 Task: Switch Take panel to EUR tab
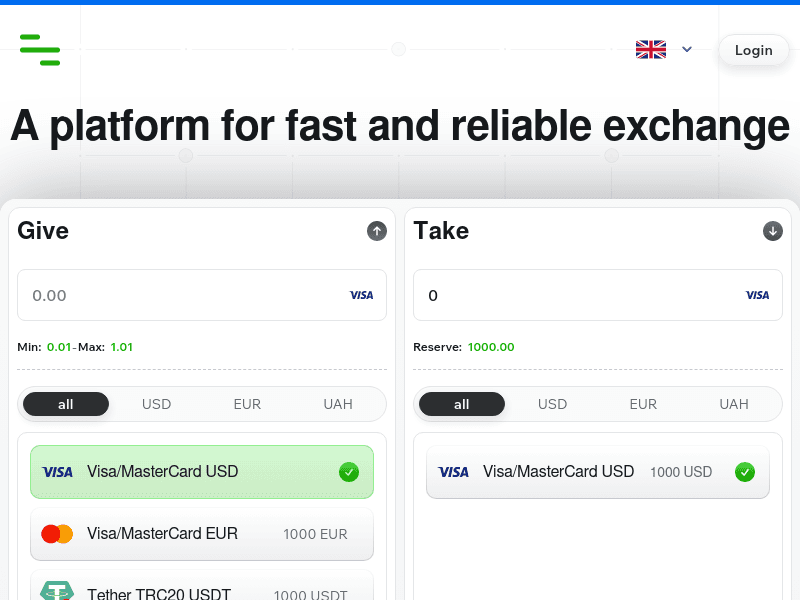click(x=643, y=404)
